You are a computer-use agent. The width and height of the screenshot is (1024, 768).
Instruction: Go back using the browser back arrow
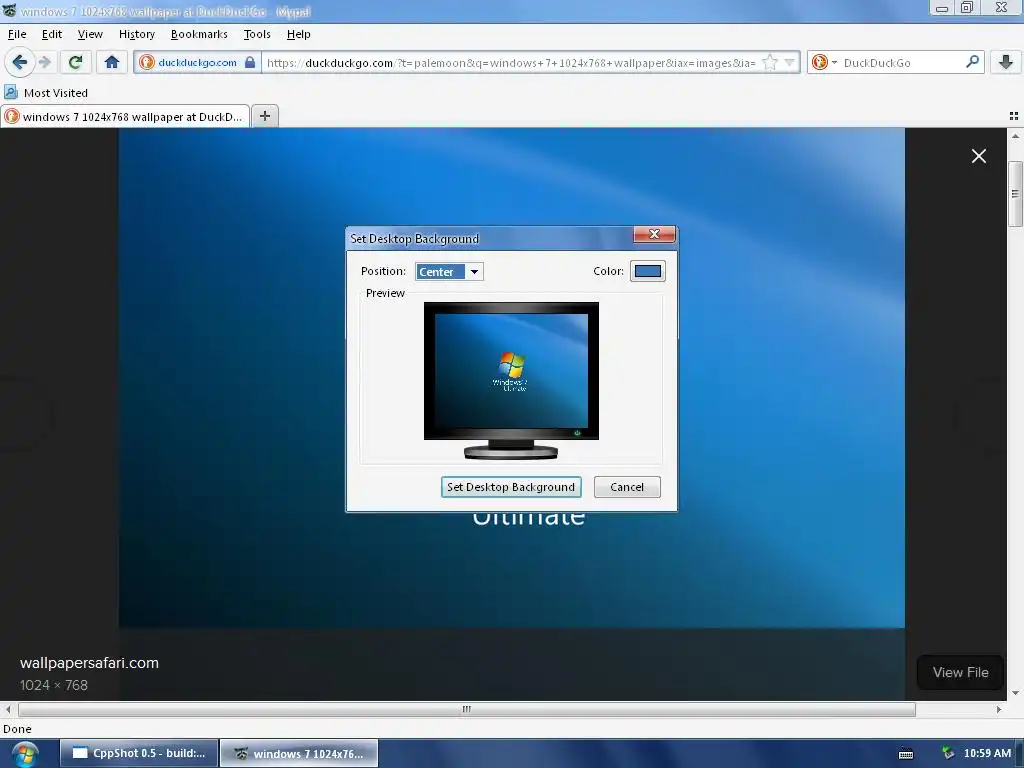coord(19,62)
